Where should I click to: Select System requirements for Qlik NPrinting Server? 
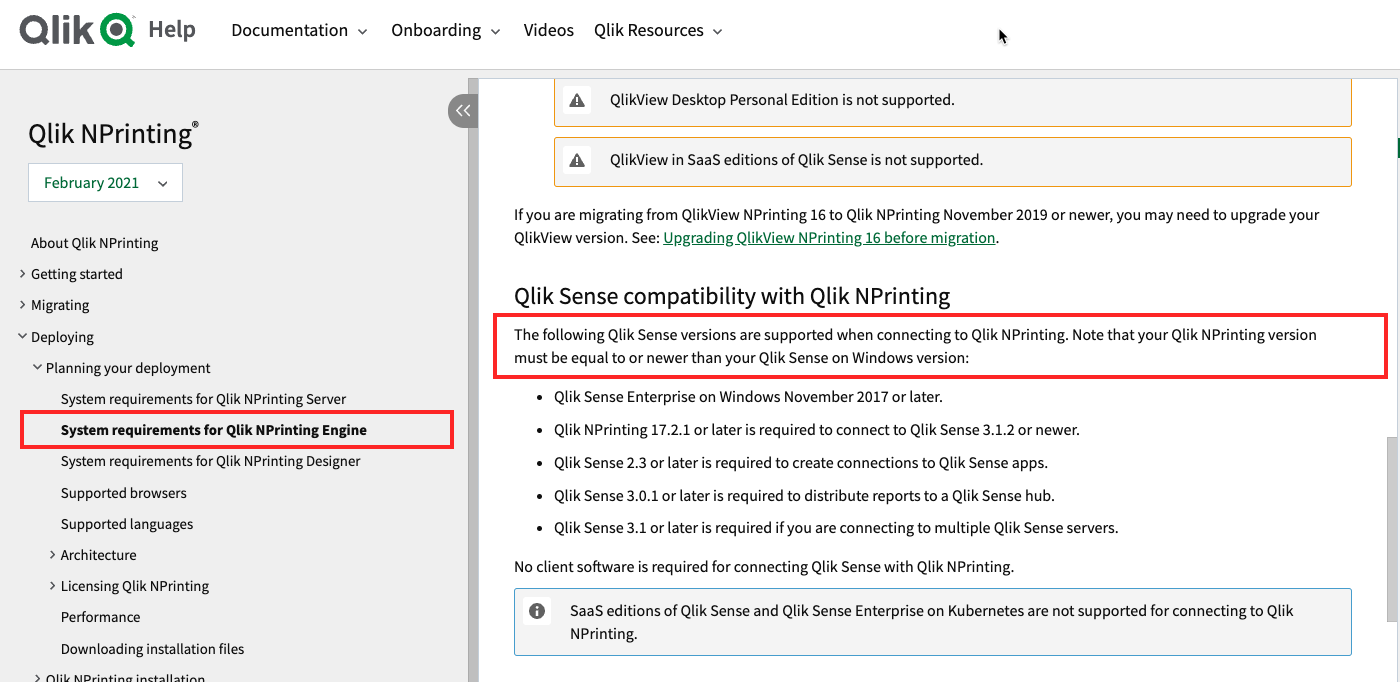[x=204, y=398]
